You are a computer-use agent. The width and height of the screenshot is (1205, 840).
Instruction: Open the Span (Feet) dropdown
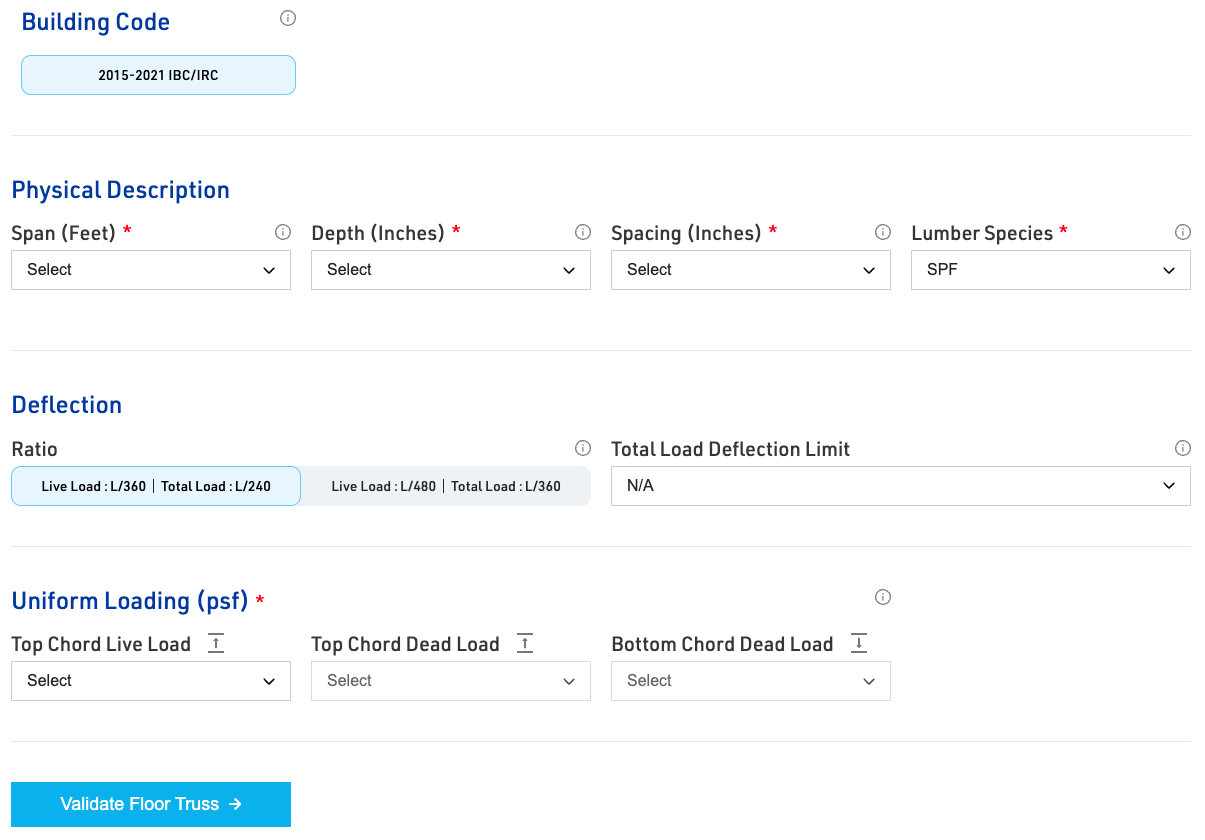(151, 270)
